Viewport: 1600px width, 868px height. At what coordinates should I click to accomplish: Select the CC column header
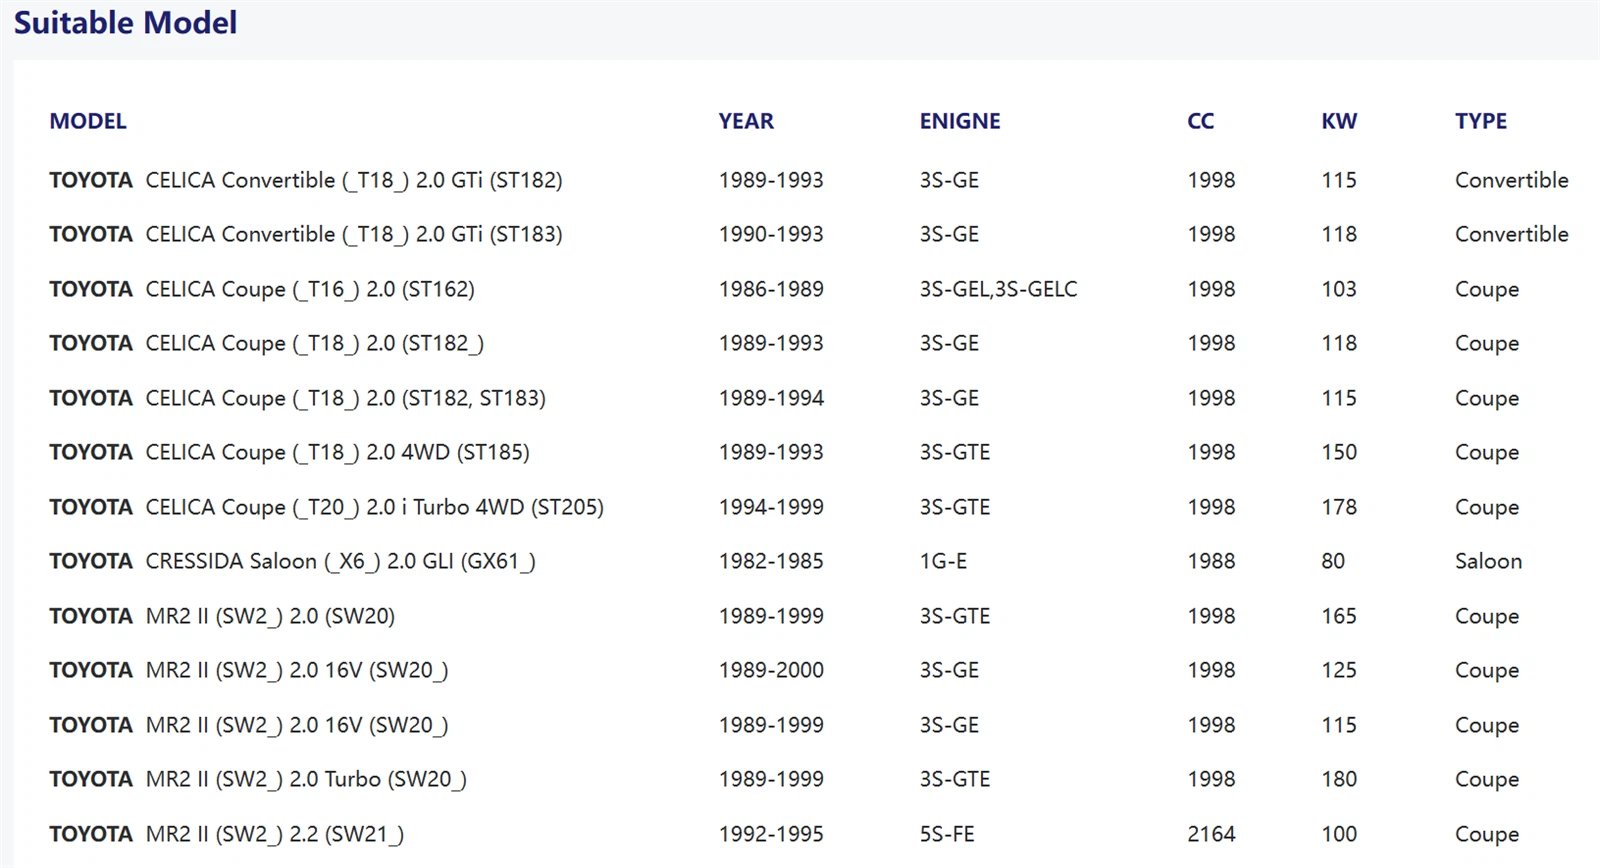[1201, 121]
